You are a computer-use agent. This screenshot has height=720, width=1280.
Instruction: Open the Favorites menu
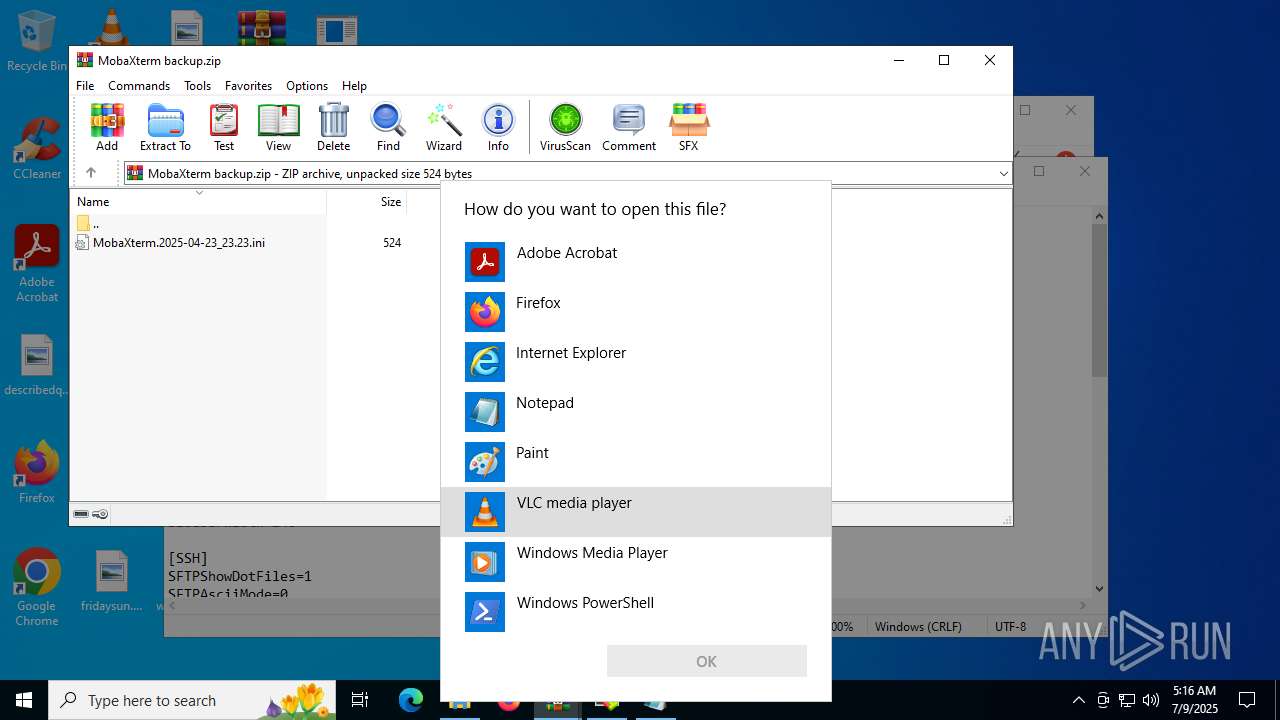point(248,86)
